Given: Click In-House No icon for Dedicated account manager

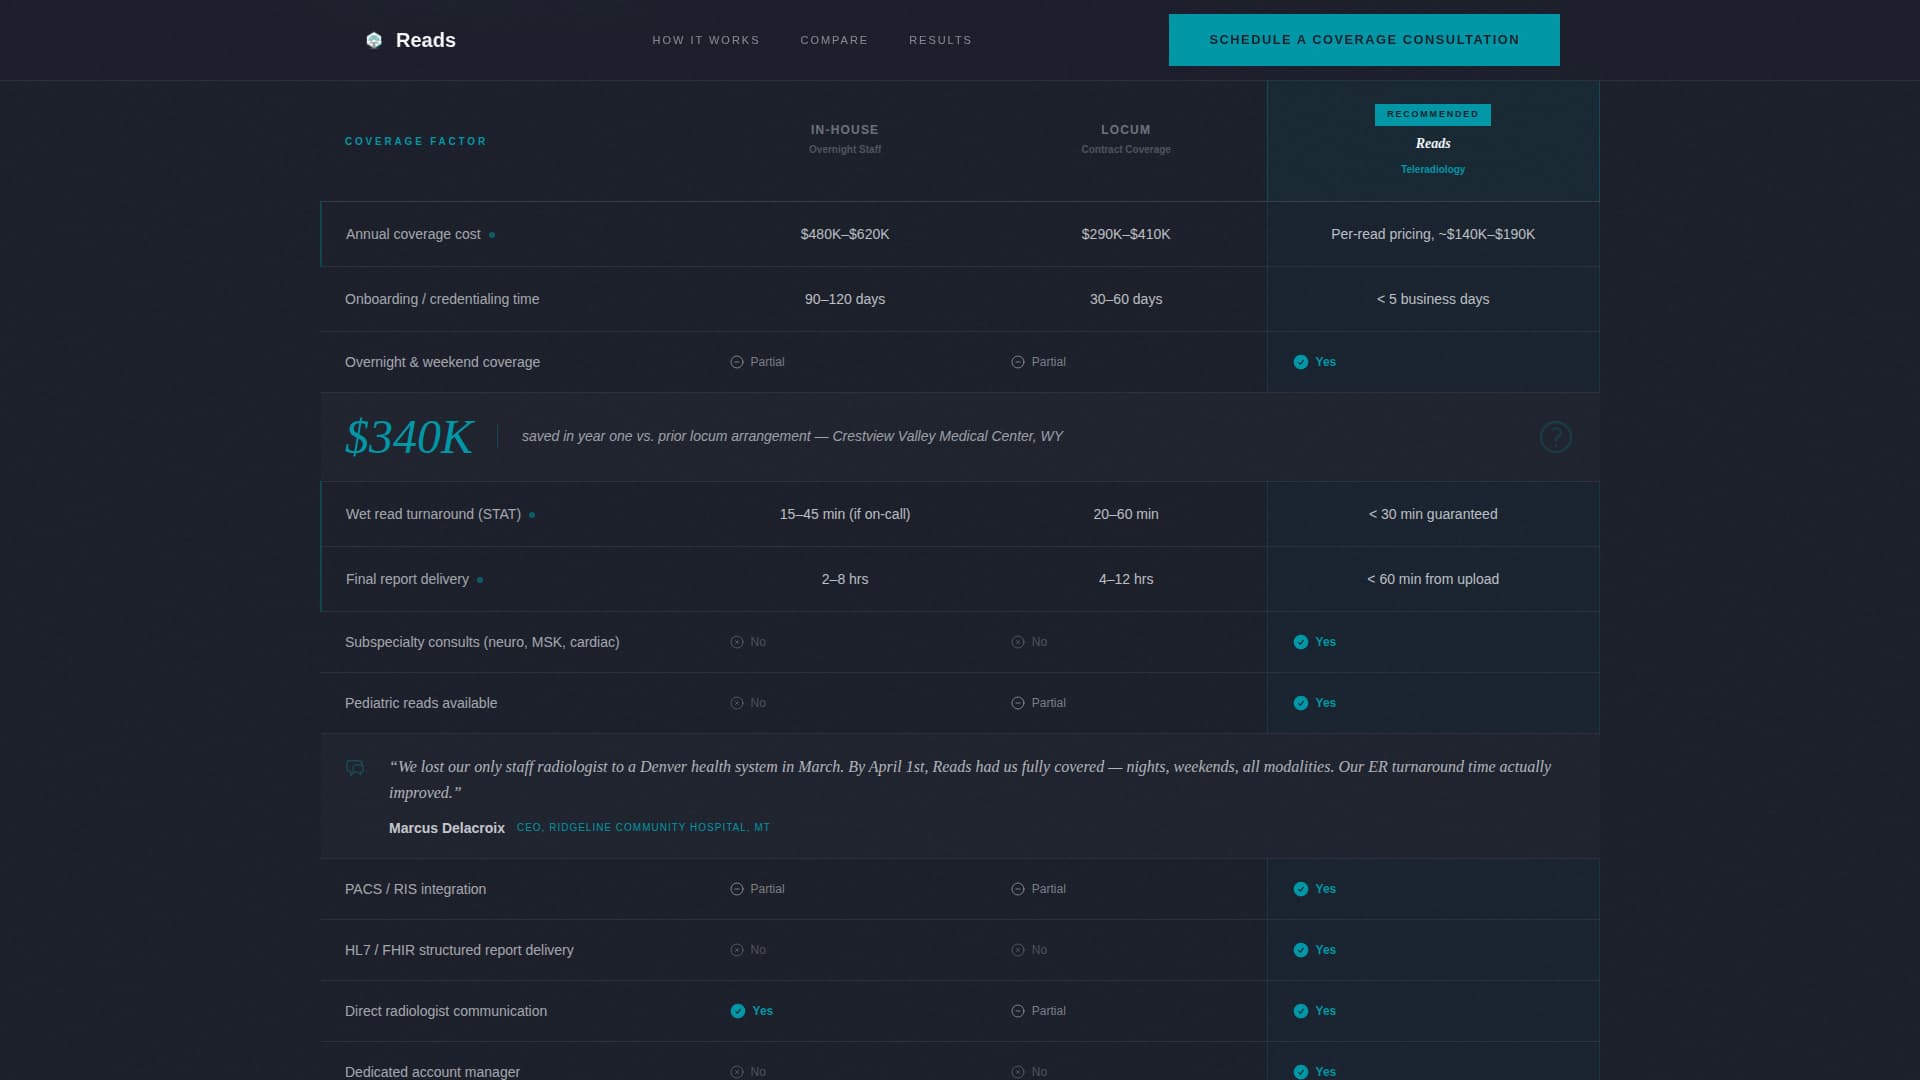Looking at the screenshot, I should (x=737, y=1072).
